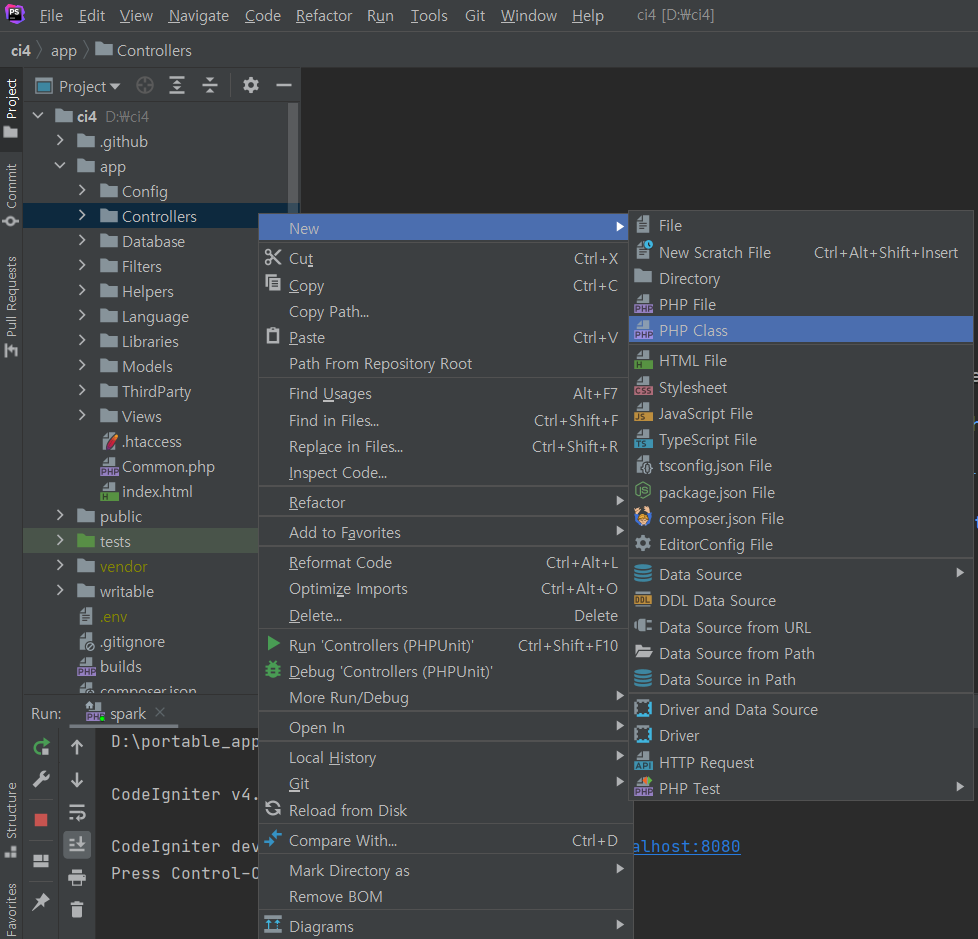The height and width of the screenshot is (939, 978).
Task: Click the Expand All toolbar icon
Action: tap(177, 85)
